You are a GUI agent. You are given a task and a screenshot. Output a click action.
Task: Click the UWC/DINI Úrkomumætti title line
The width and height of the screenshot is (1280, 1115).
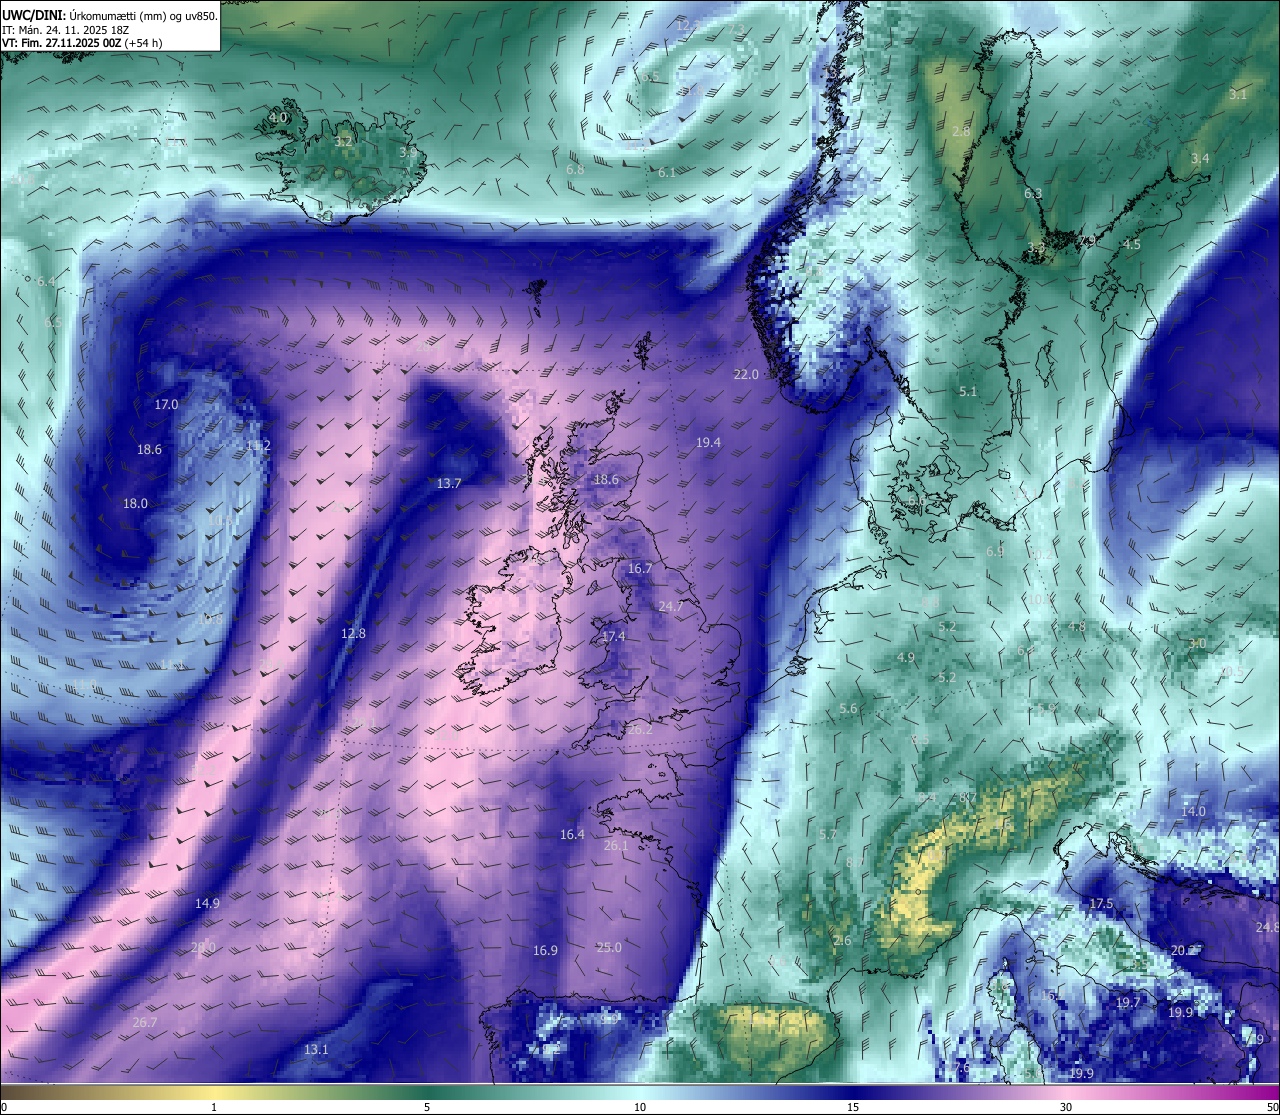110,15
